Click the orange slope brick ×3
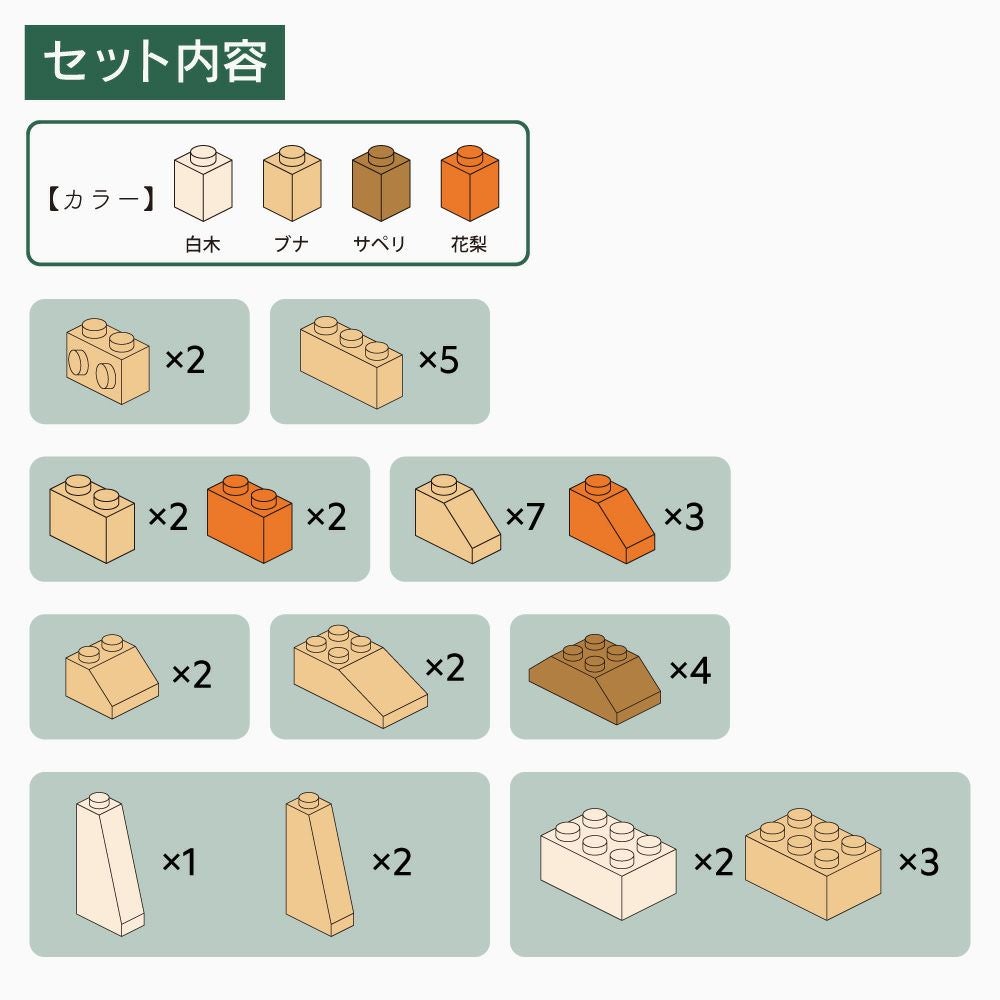Screen dimensions: 1000x1000 pos(612,518)
